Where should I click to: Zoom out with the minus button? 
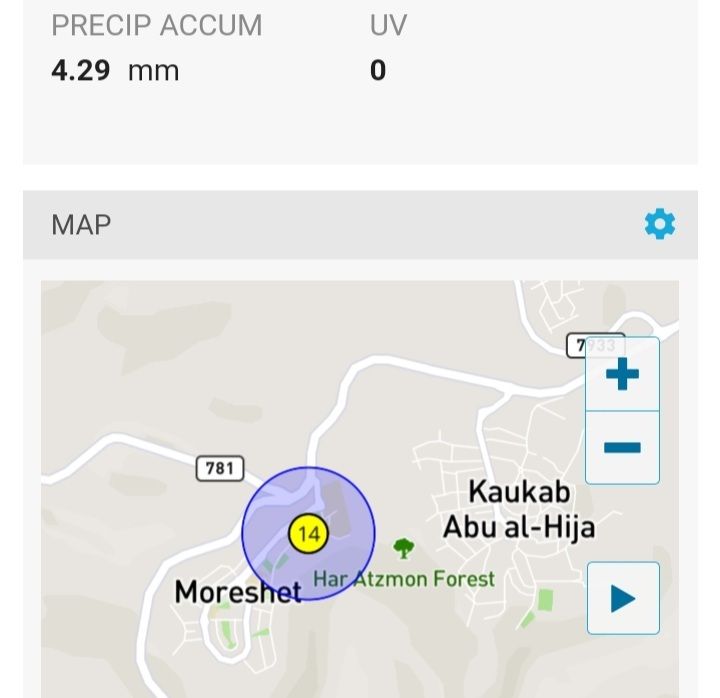tap(622, 447)
